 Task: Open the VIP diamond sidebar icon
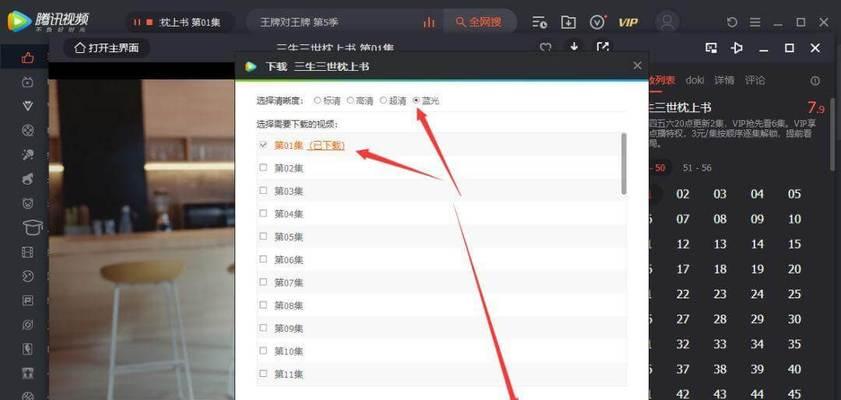point(28,106)
